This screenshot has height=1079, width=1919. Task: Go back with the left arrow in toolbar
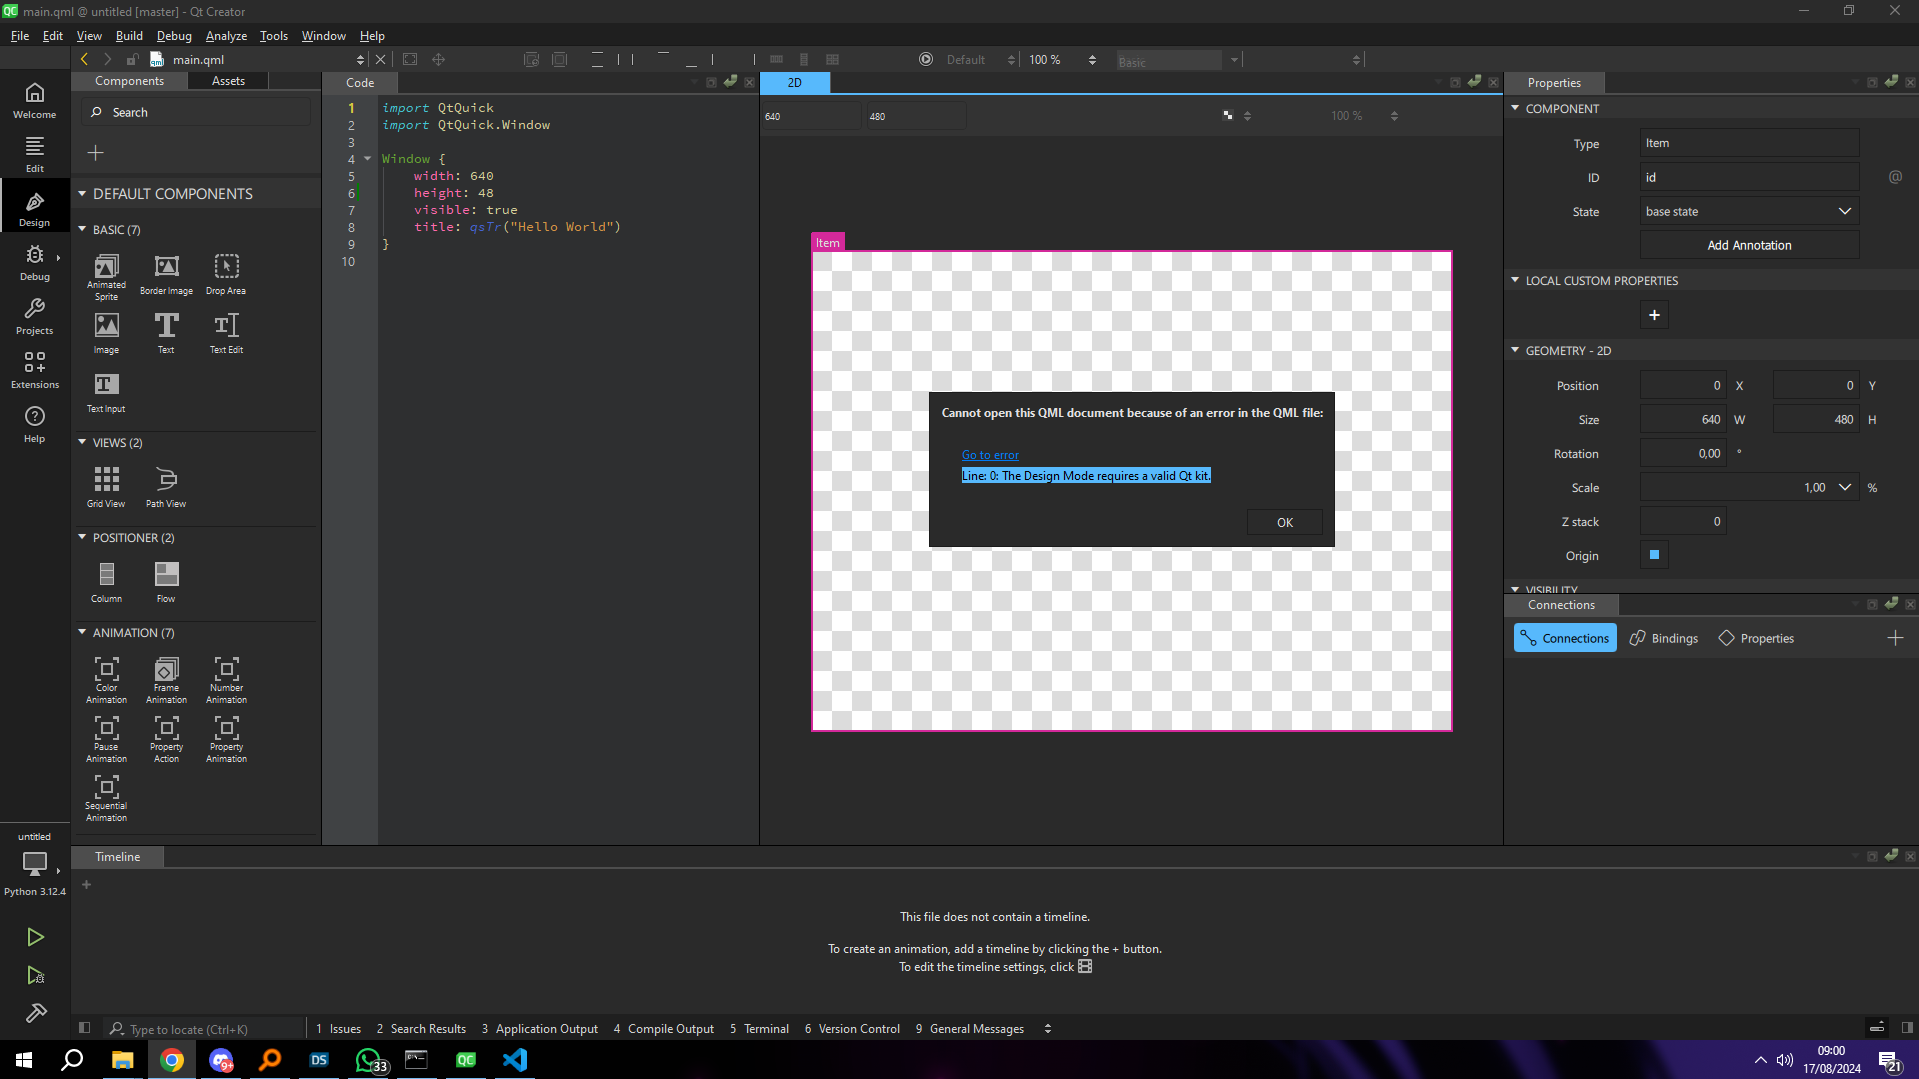(84, 60)
